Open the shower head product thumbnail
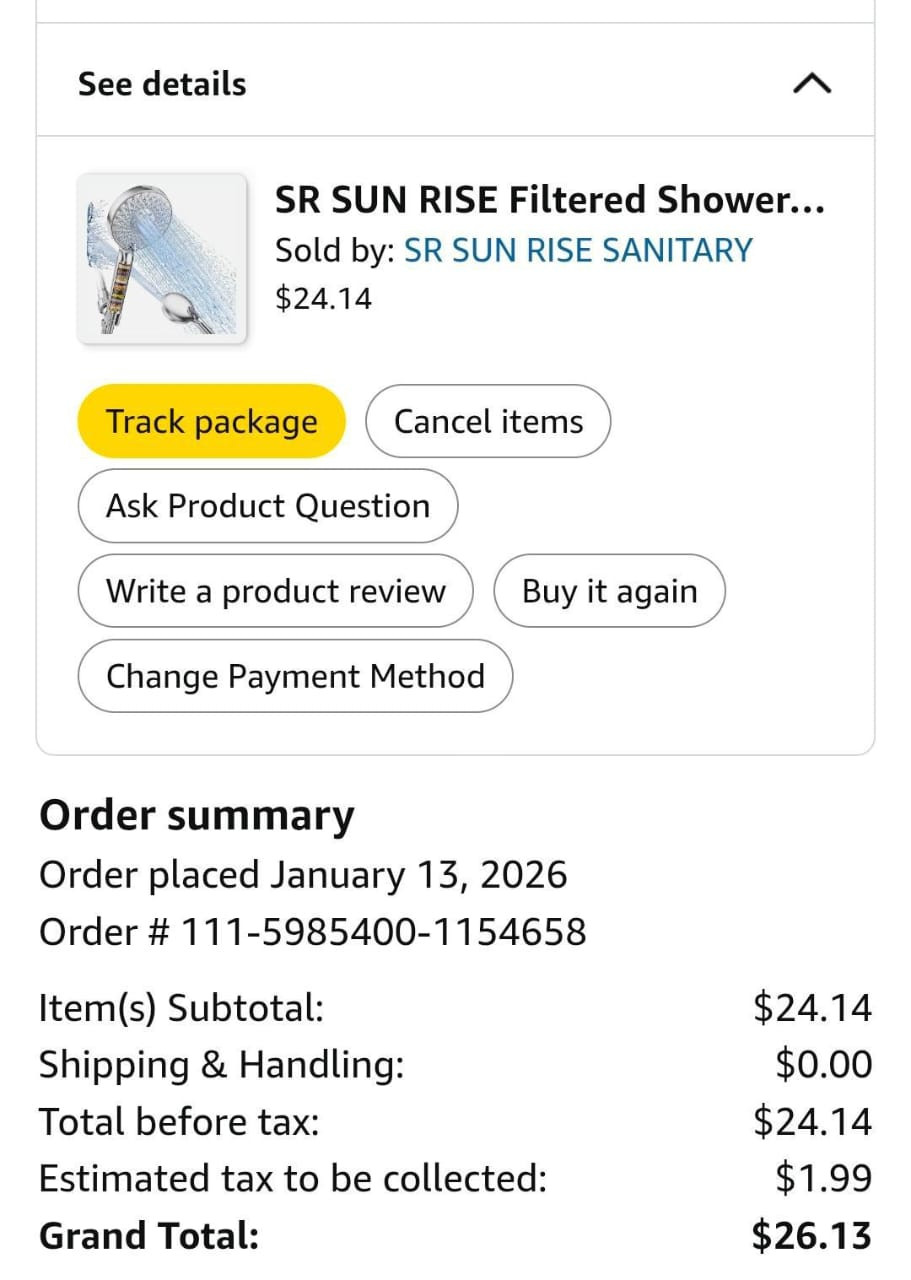This screenshot has height=1280, width=911. tap(162, 259)
